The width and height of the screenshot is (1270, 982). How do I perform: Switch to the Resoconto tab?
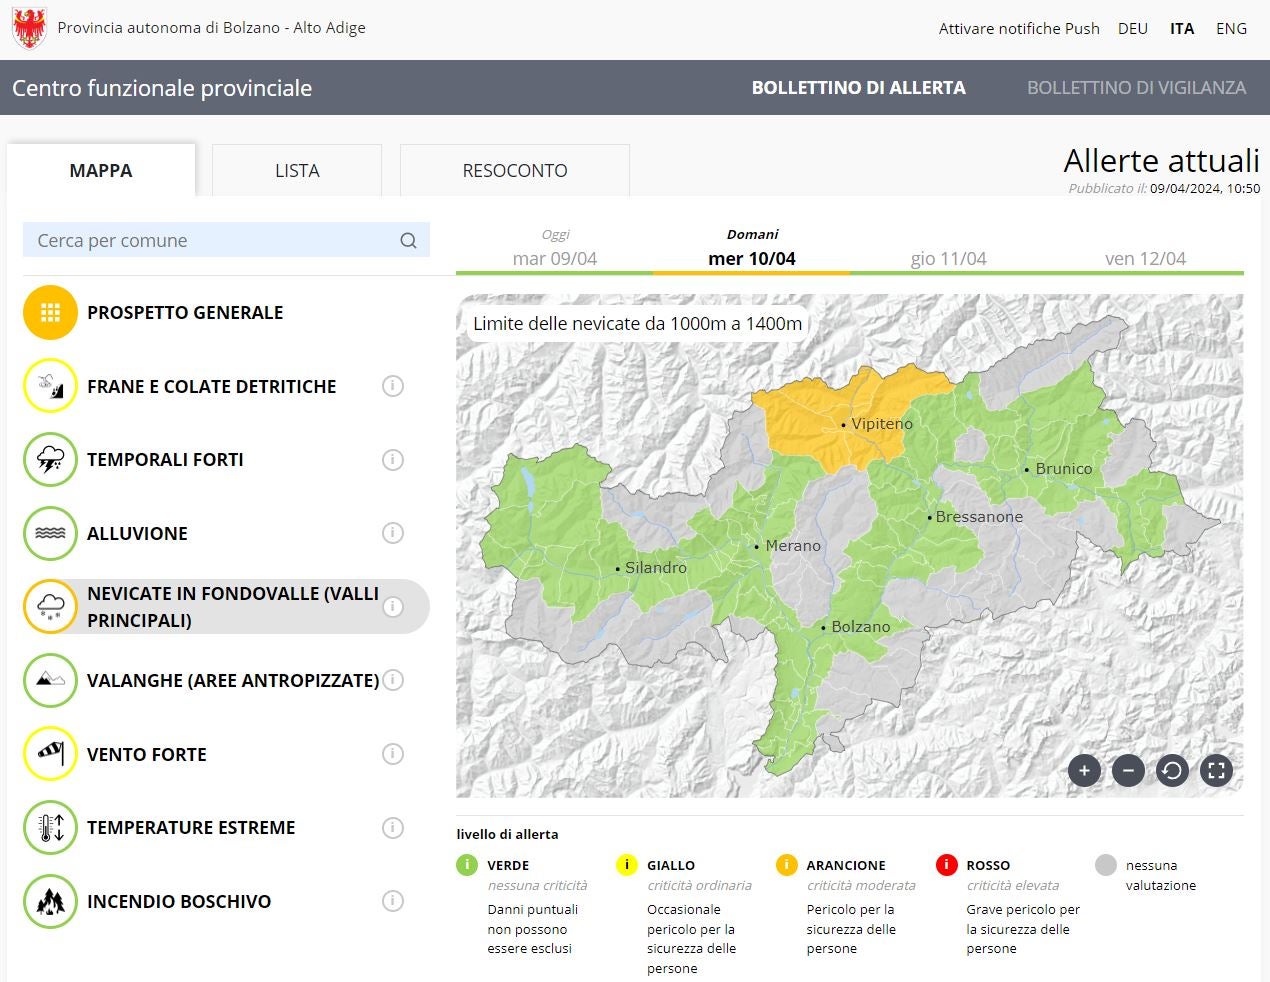(x=514, y=170)
